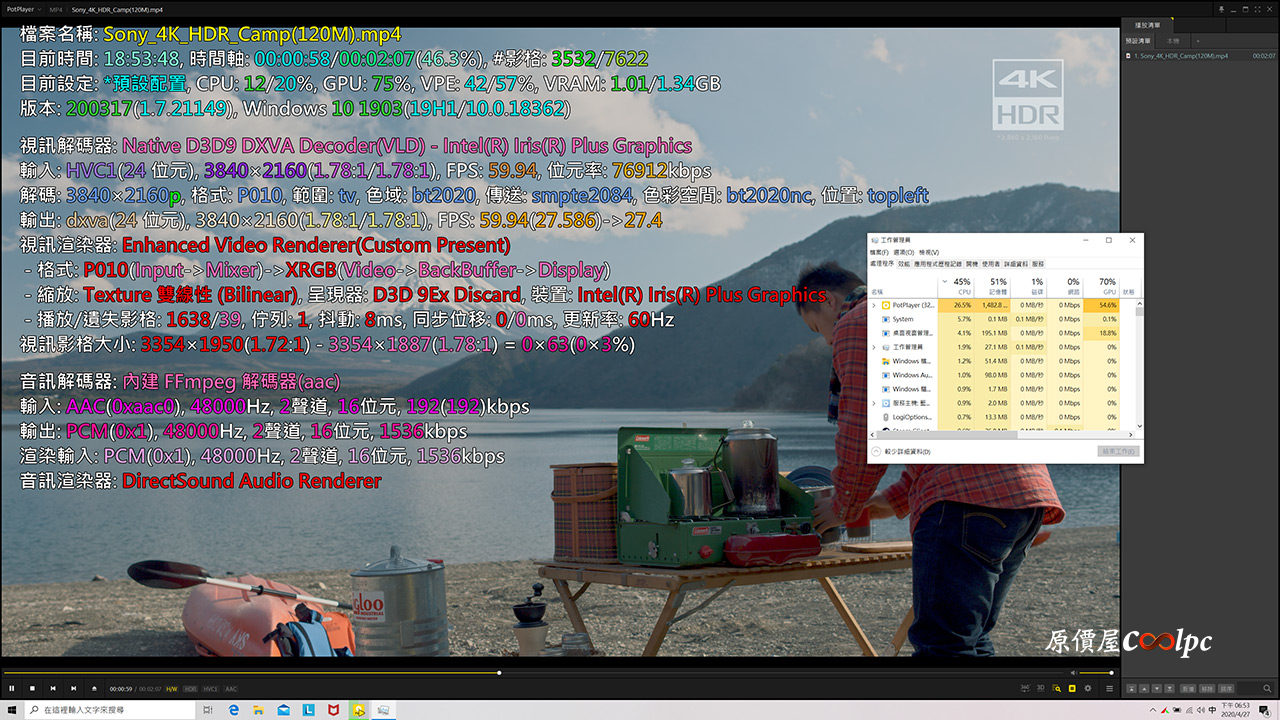Switch to 效能 tab in Task Manager
Image resolution: width=1280 pixels, height=720 pixels.
tap(904, 264)
